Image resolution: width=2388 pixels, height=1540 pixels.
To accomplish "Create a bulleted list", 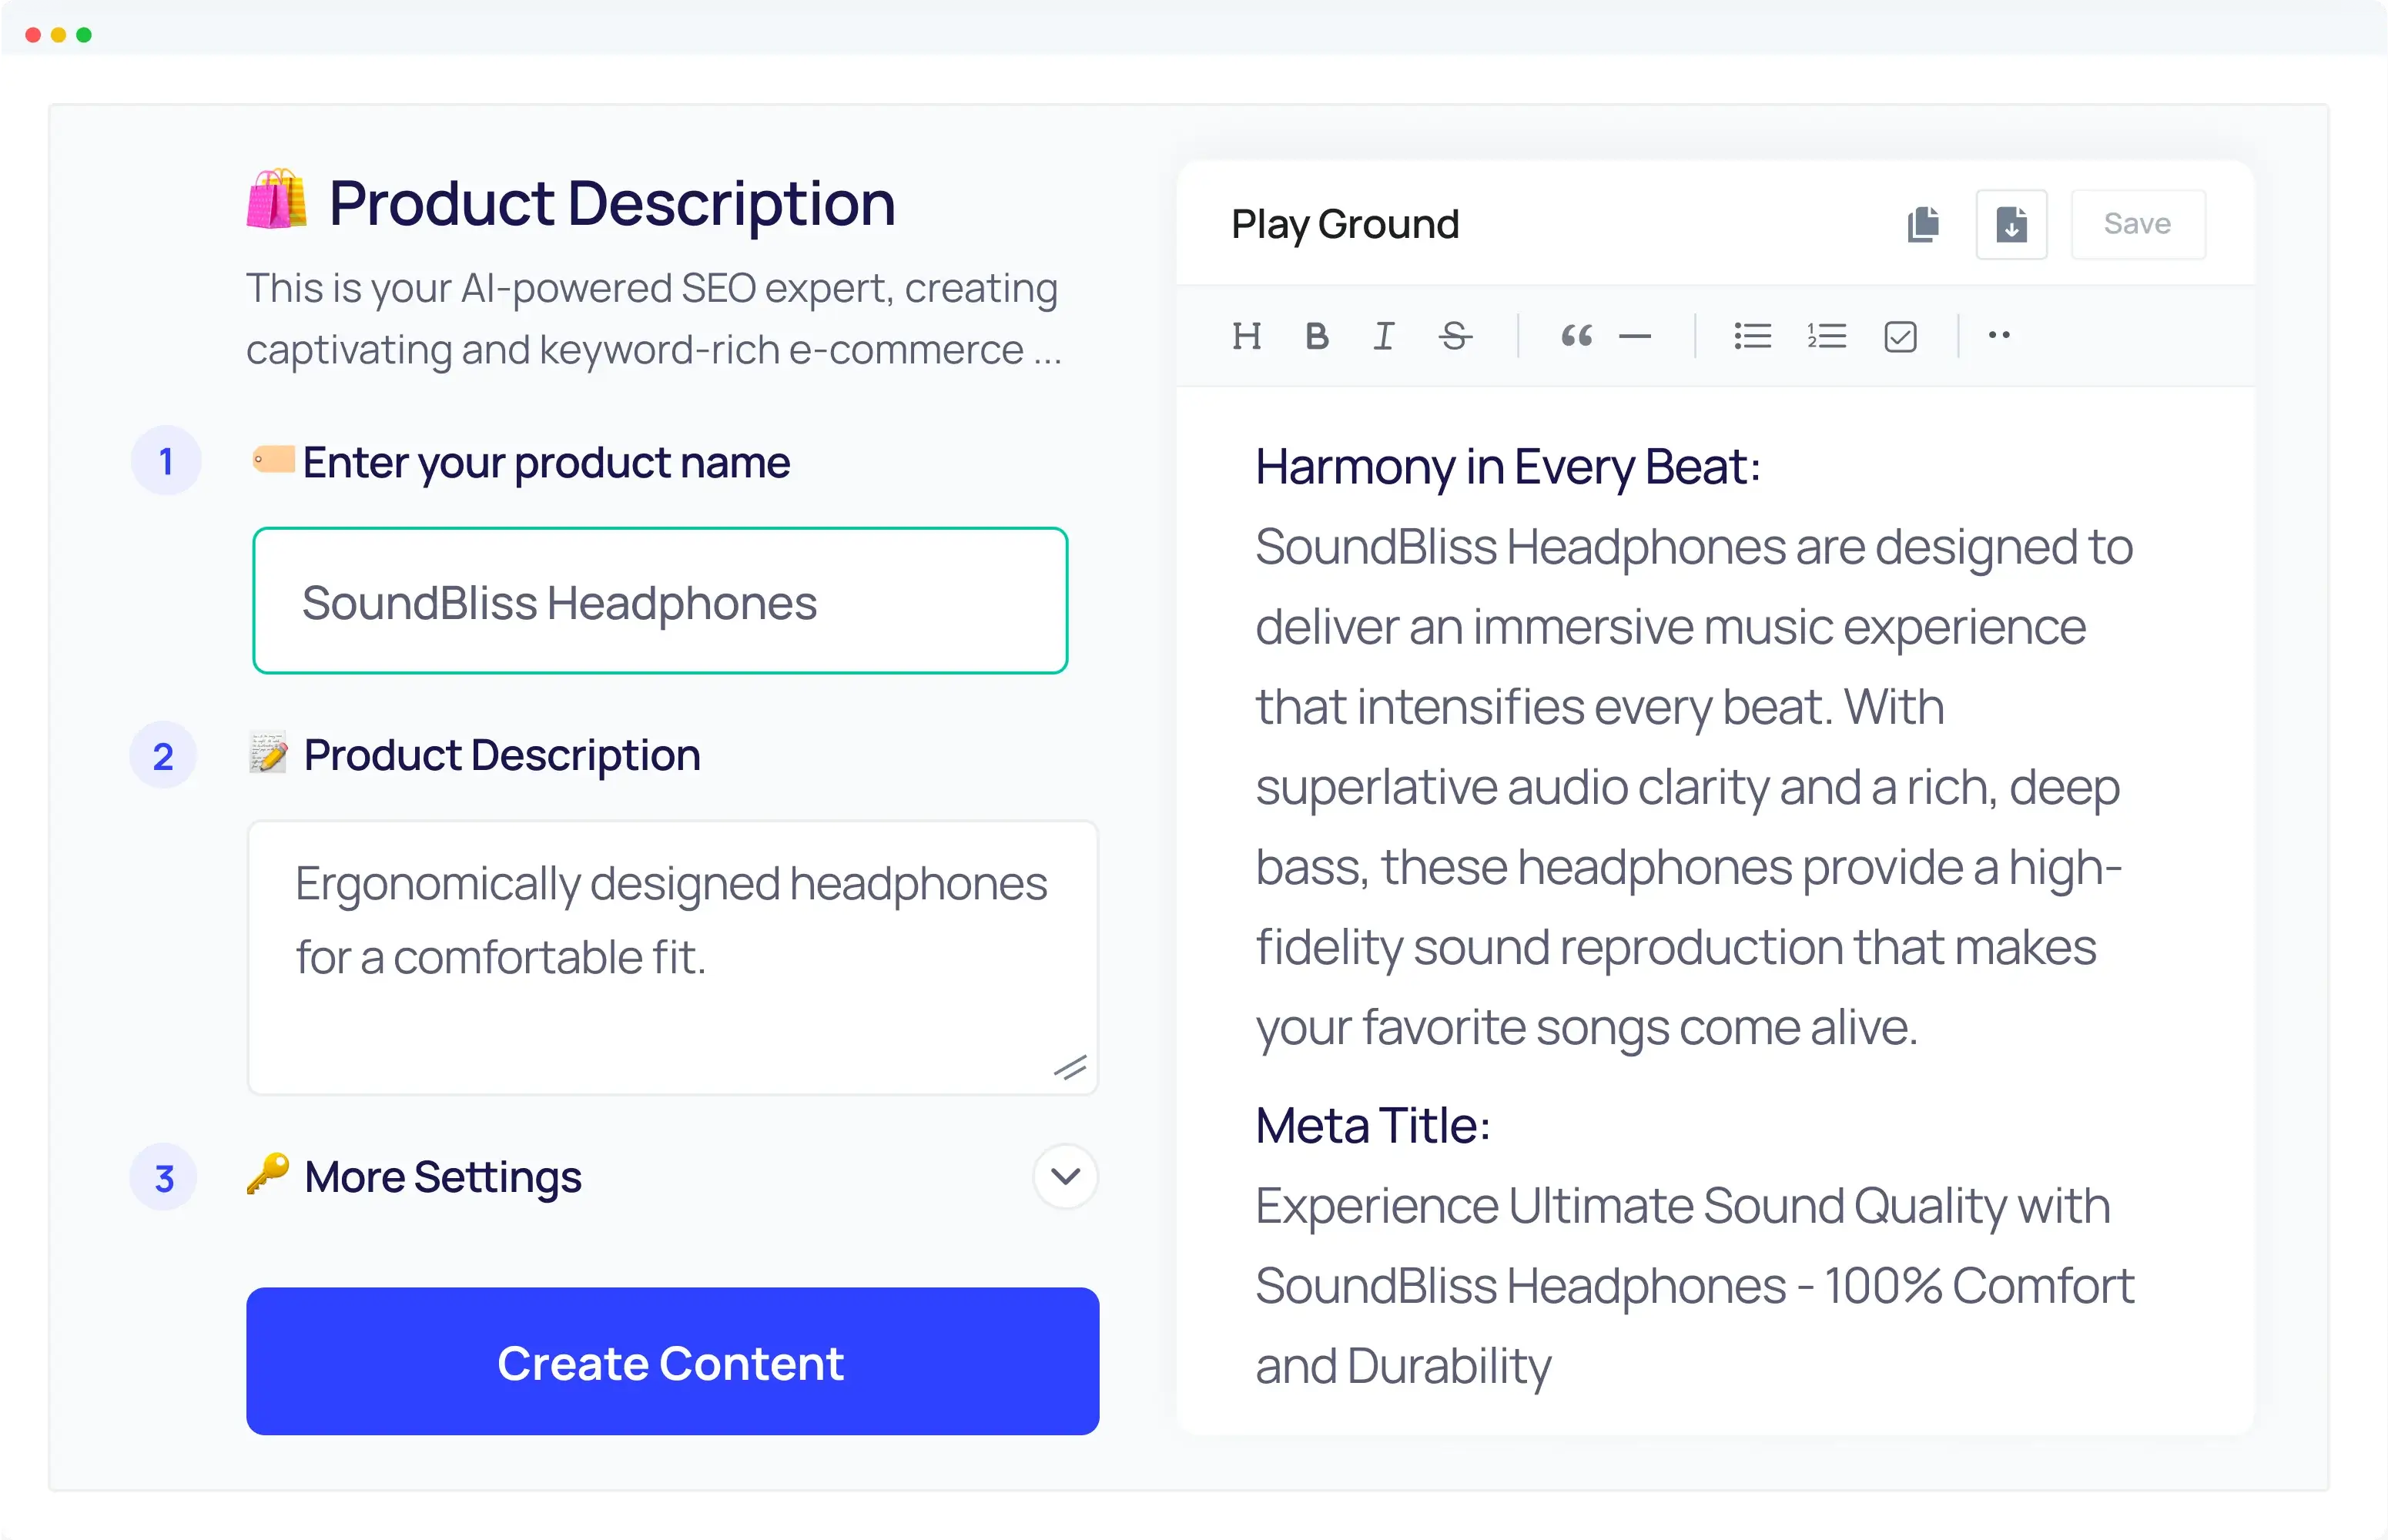I will (1751, 336).
